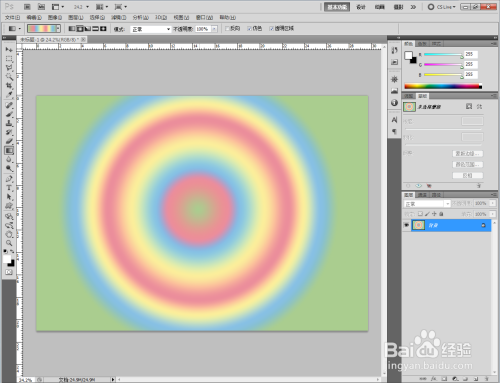This screenshot has width=500, height=383.
Task: Select the Path Selection tool
Action: 9,197
